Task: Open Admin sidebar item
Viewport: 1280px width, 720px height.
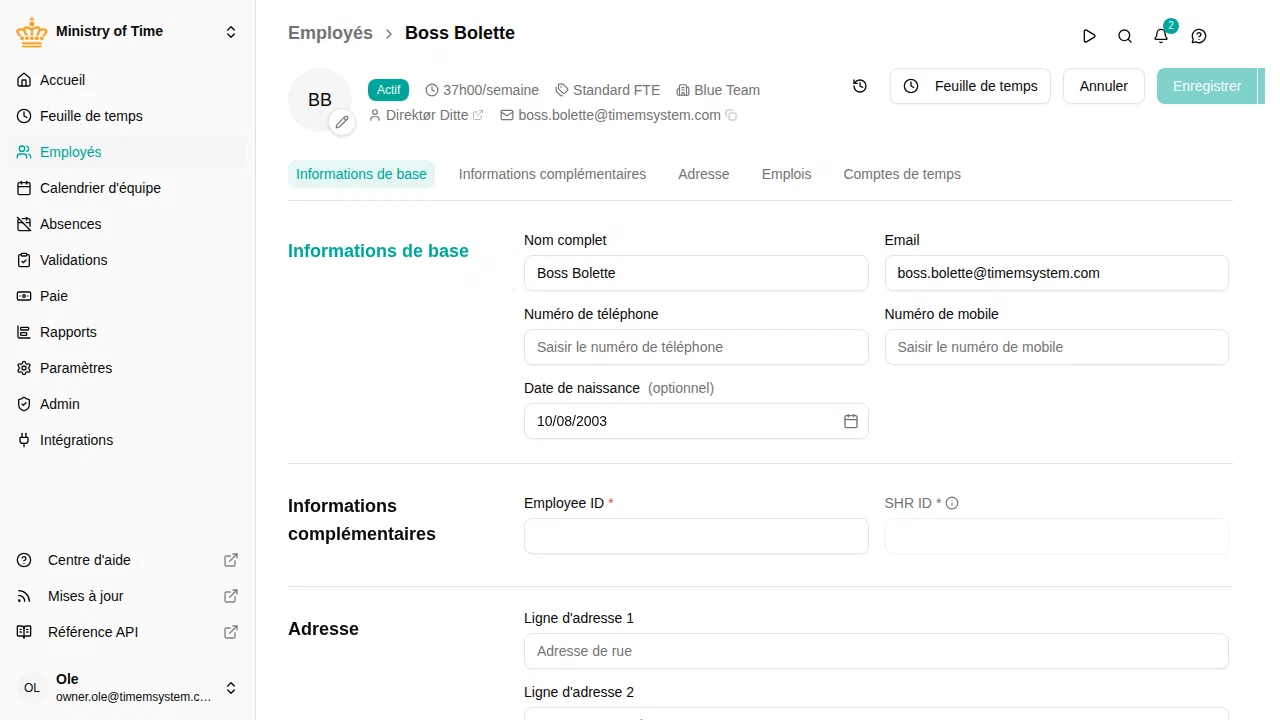Action: point(128,404)
